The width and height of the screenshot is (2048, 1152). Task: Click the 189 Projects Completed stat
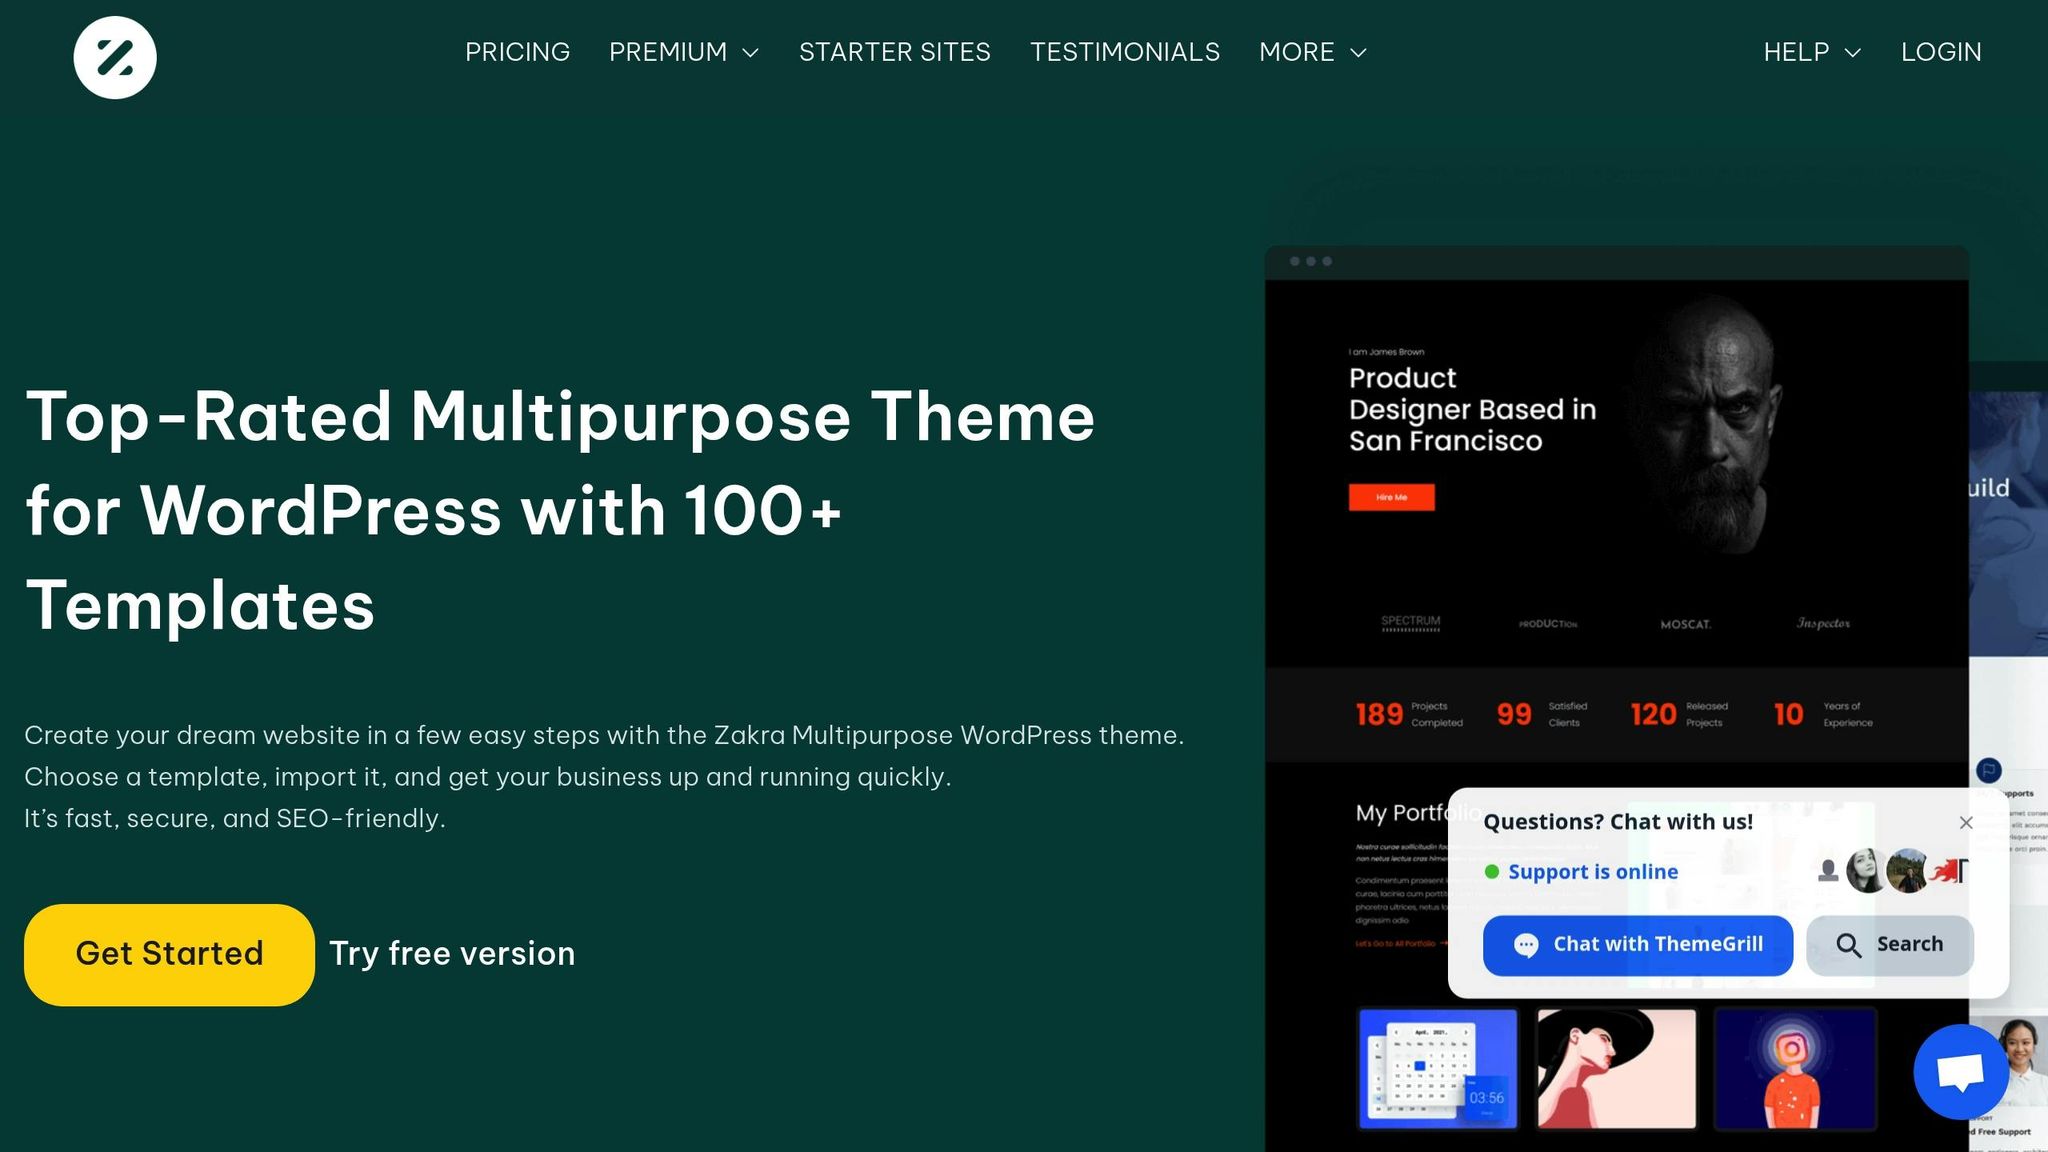pyautogui.click(x=1409, y=714)
